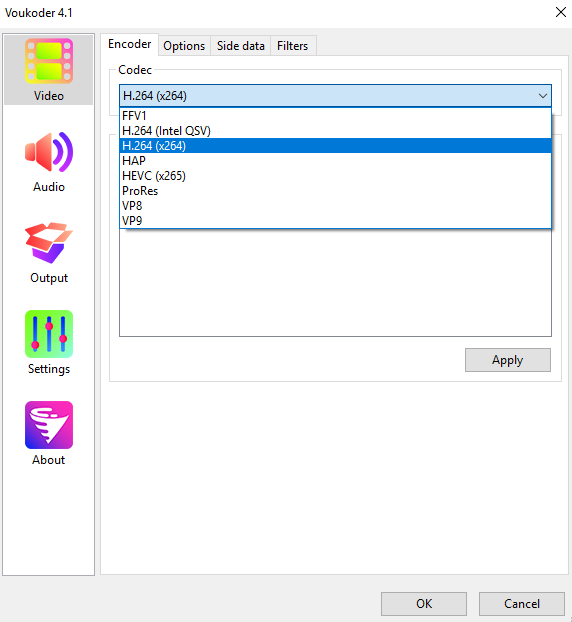Select VP9 codec option

coord(335,221)
